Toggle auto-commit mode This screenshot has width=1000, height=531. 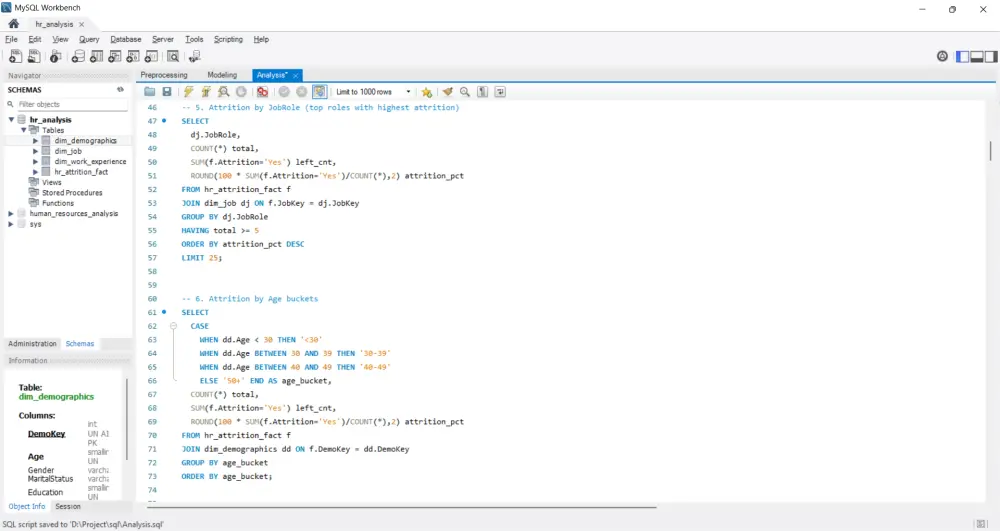(x=320, y=92)
